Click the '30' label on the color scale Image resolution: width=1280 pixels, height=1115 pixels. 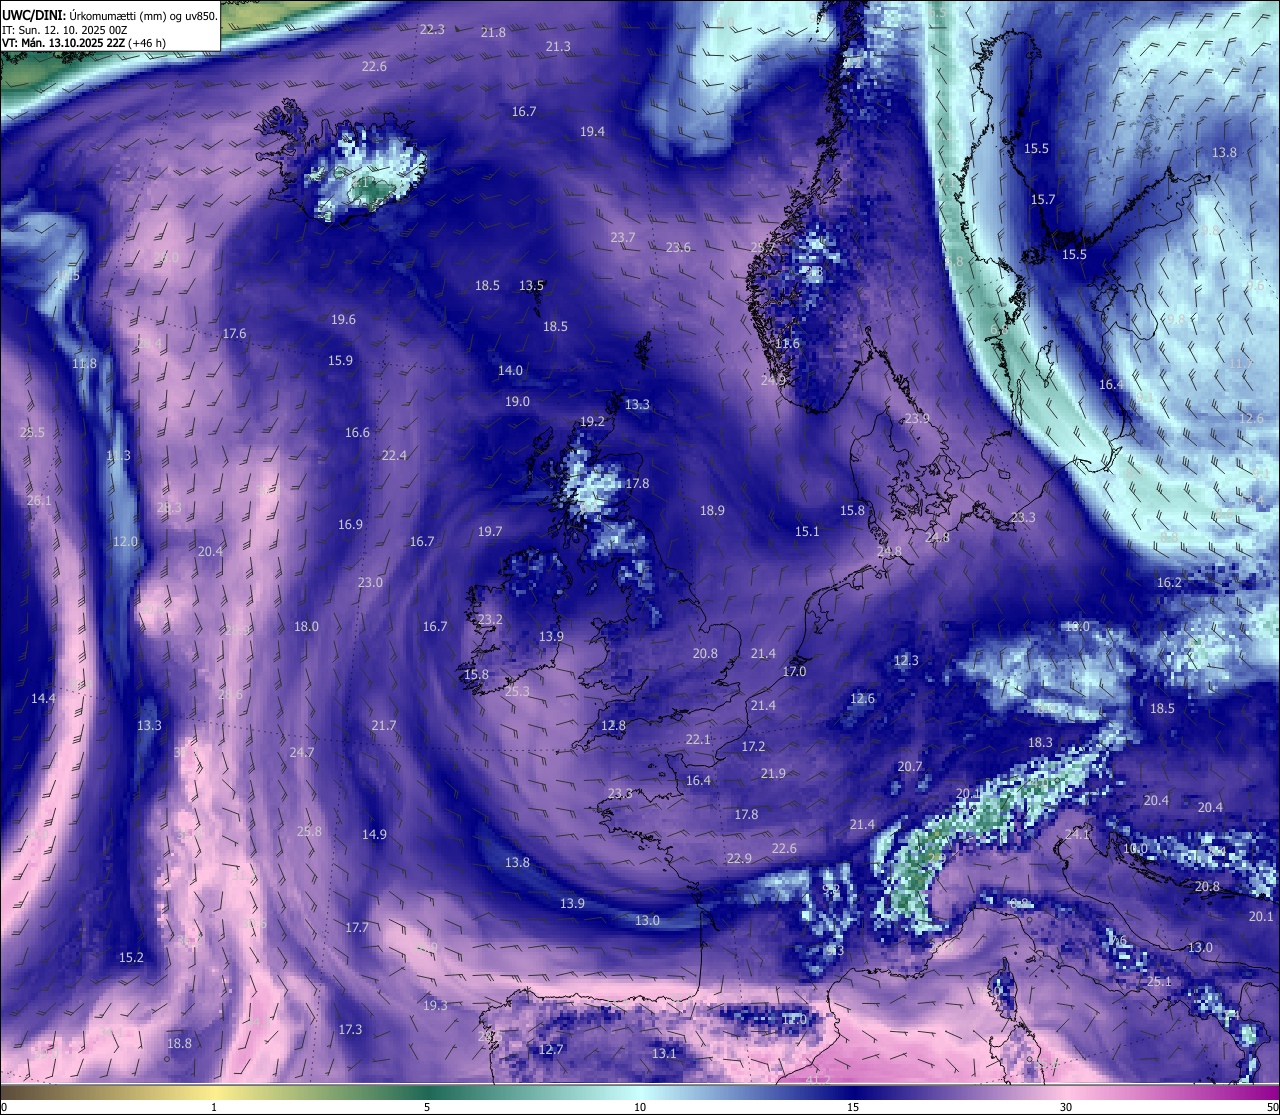pos(1066,1107)
